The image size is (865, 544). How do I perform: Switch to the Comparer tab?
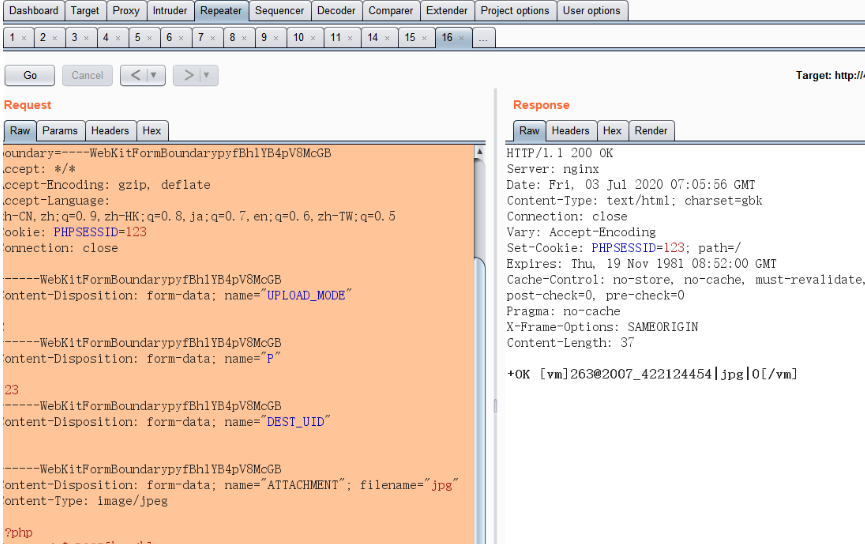point(391,10)
